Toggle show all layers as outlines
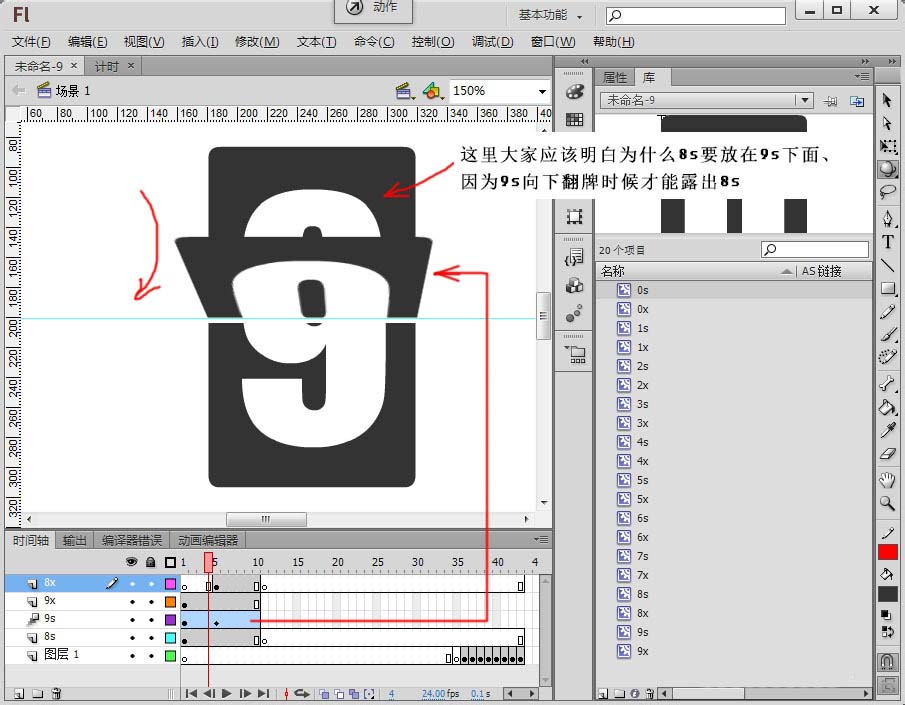The width and height of the screenshot is (905, 705). pyautogui.click(x=170, y=562)
